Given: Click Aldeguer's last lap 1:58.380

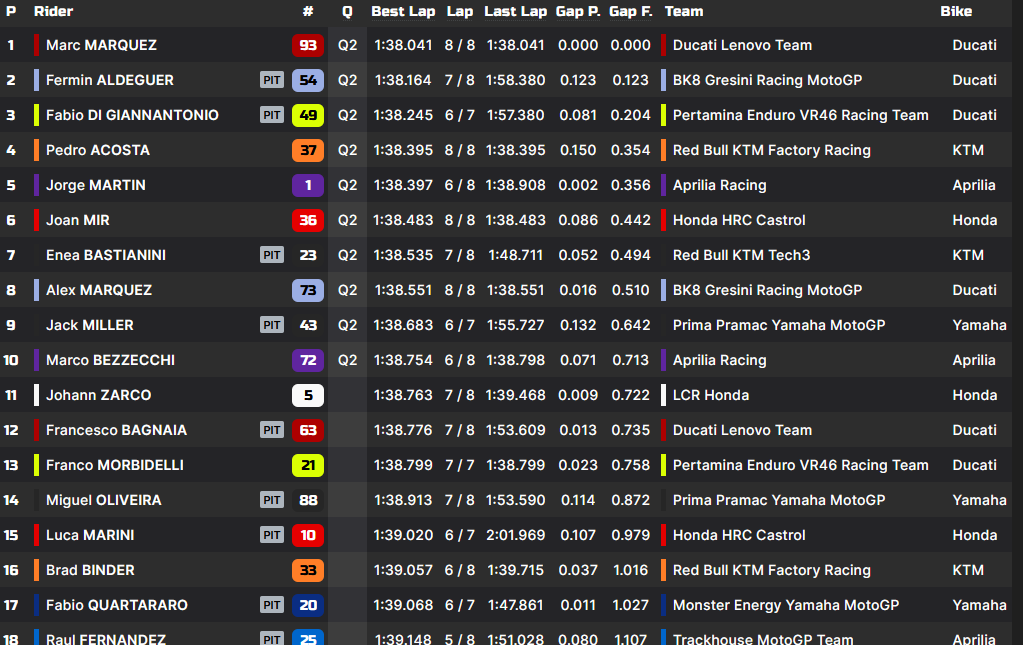Looking at the screenshot, I should click(x=515, y=80).
